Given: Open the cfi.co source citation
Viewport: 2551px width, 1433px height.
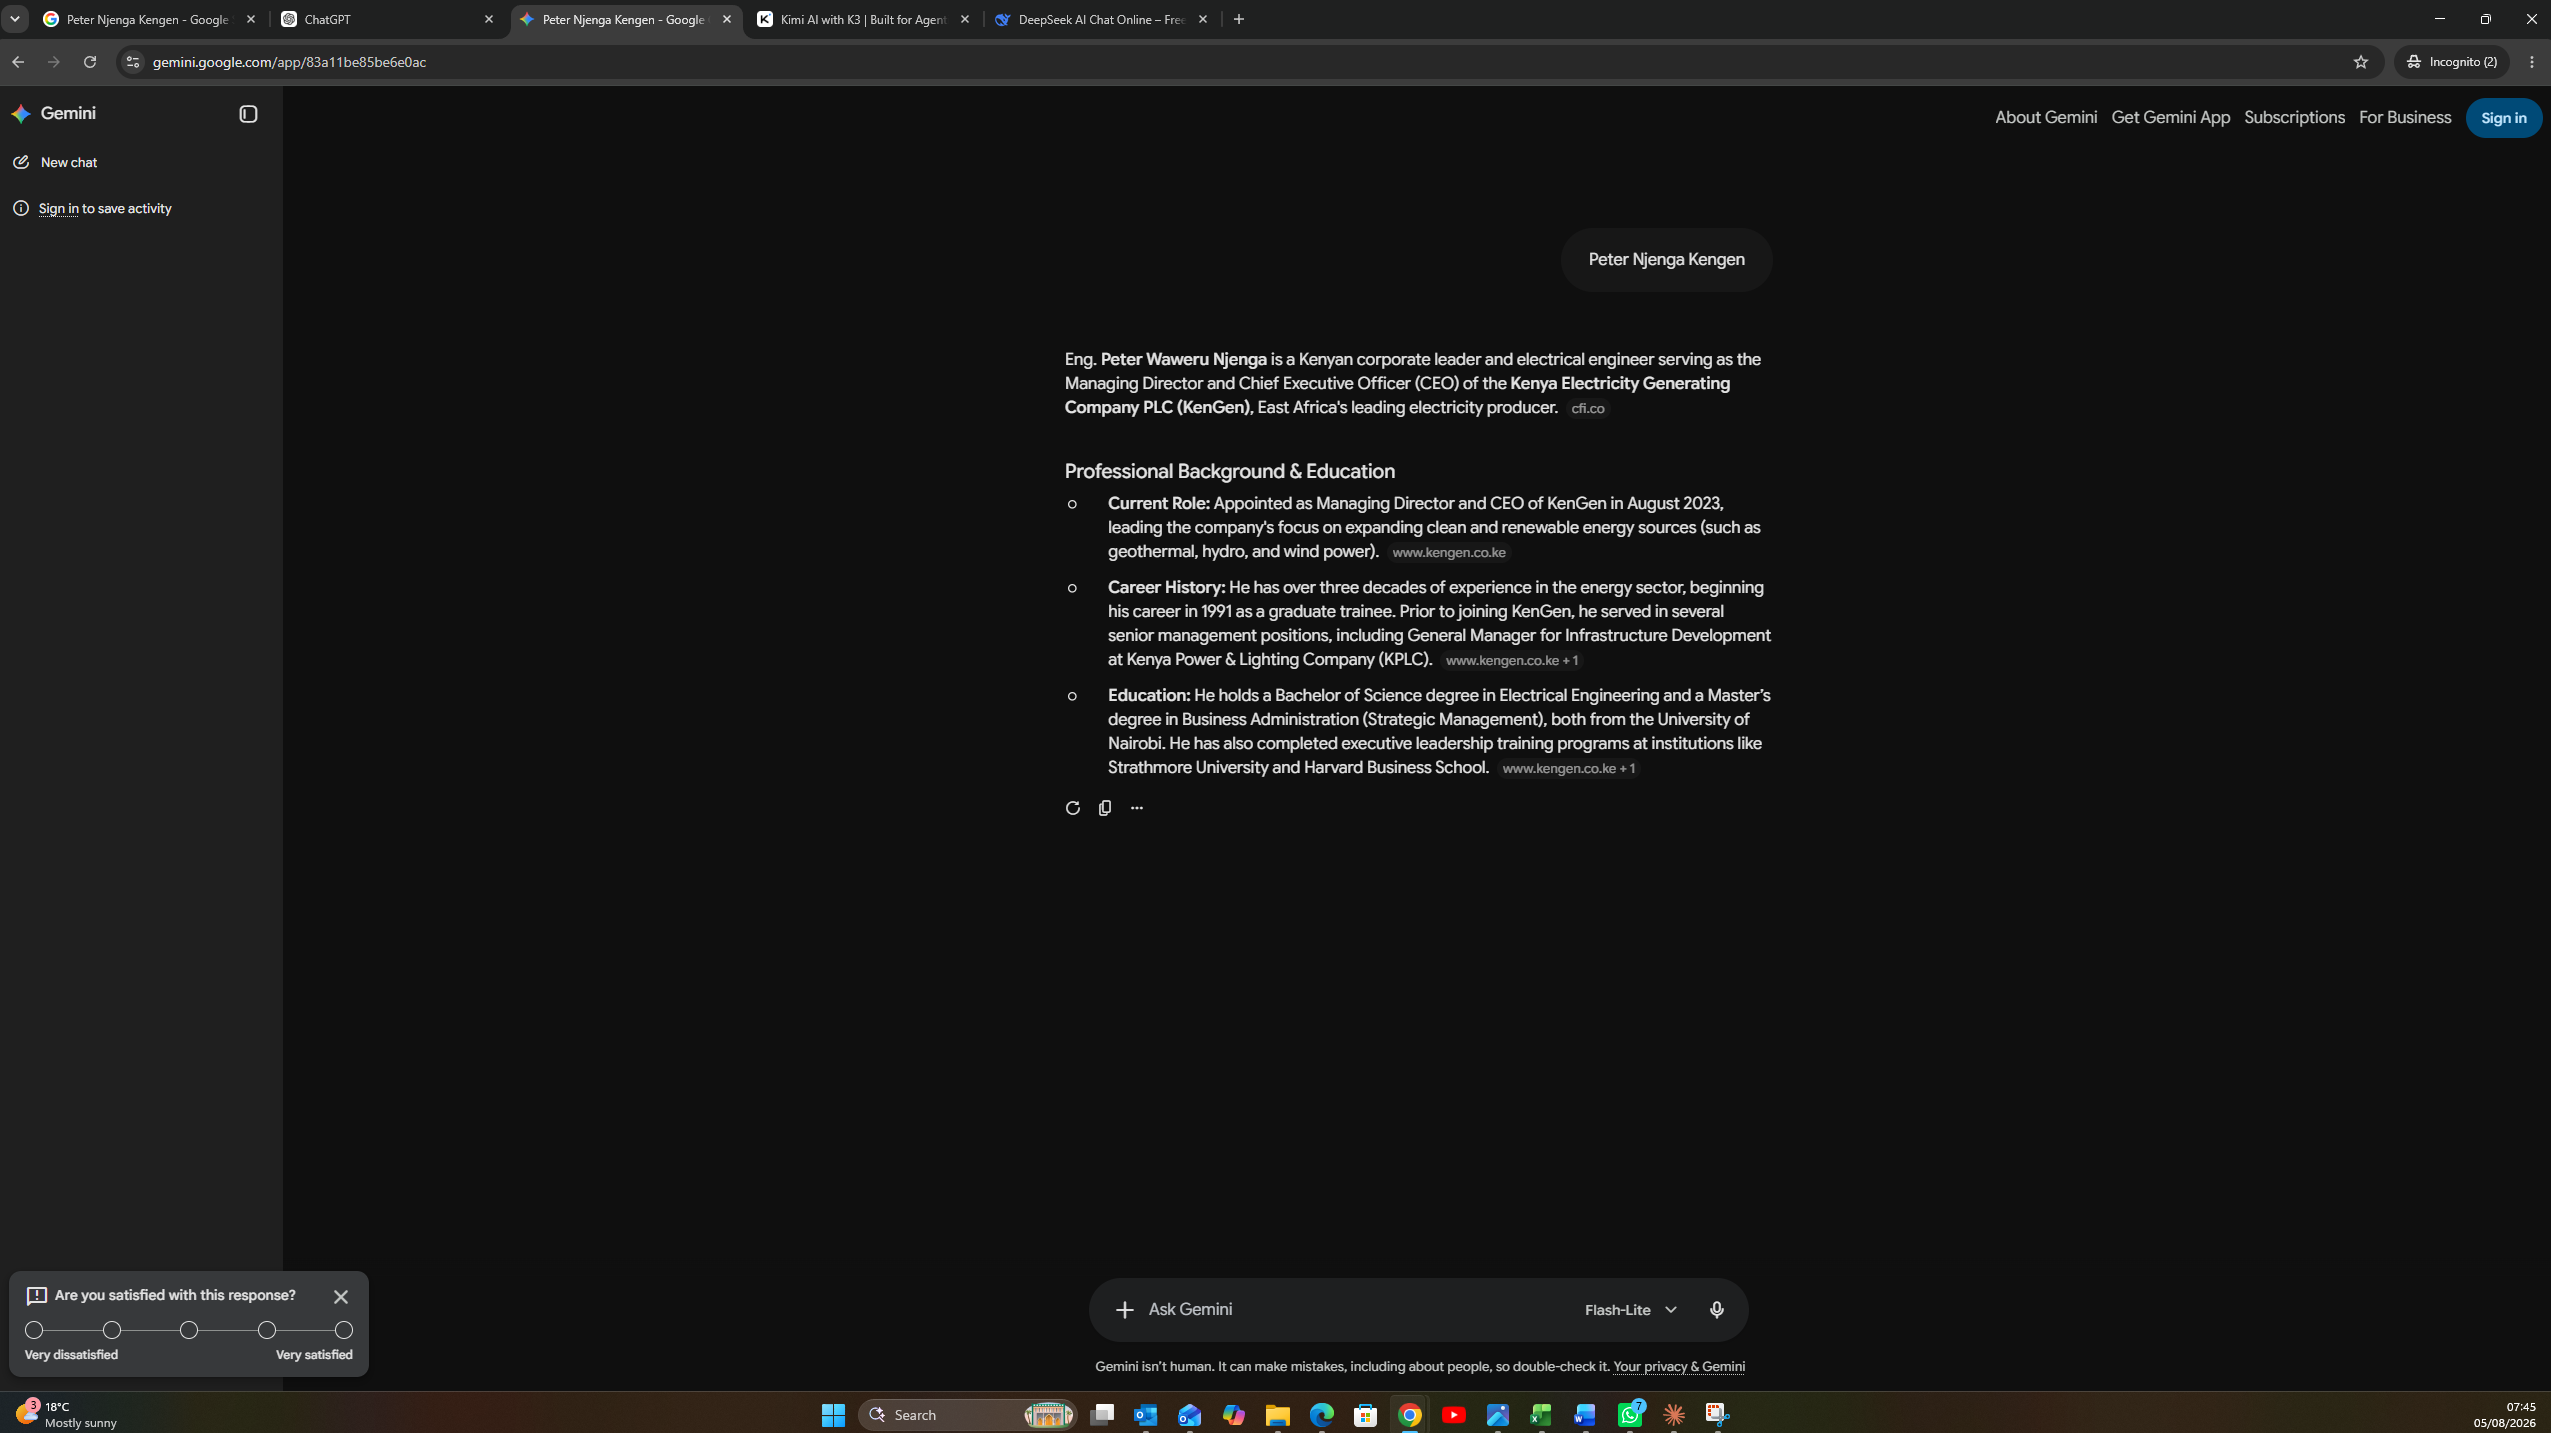Looking at the screenshot, I should [1588, 408].
